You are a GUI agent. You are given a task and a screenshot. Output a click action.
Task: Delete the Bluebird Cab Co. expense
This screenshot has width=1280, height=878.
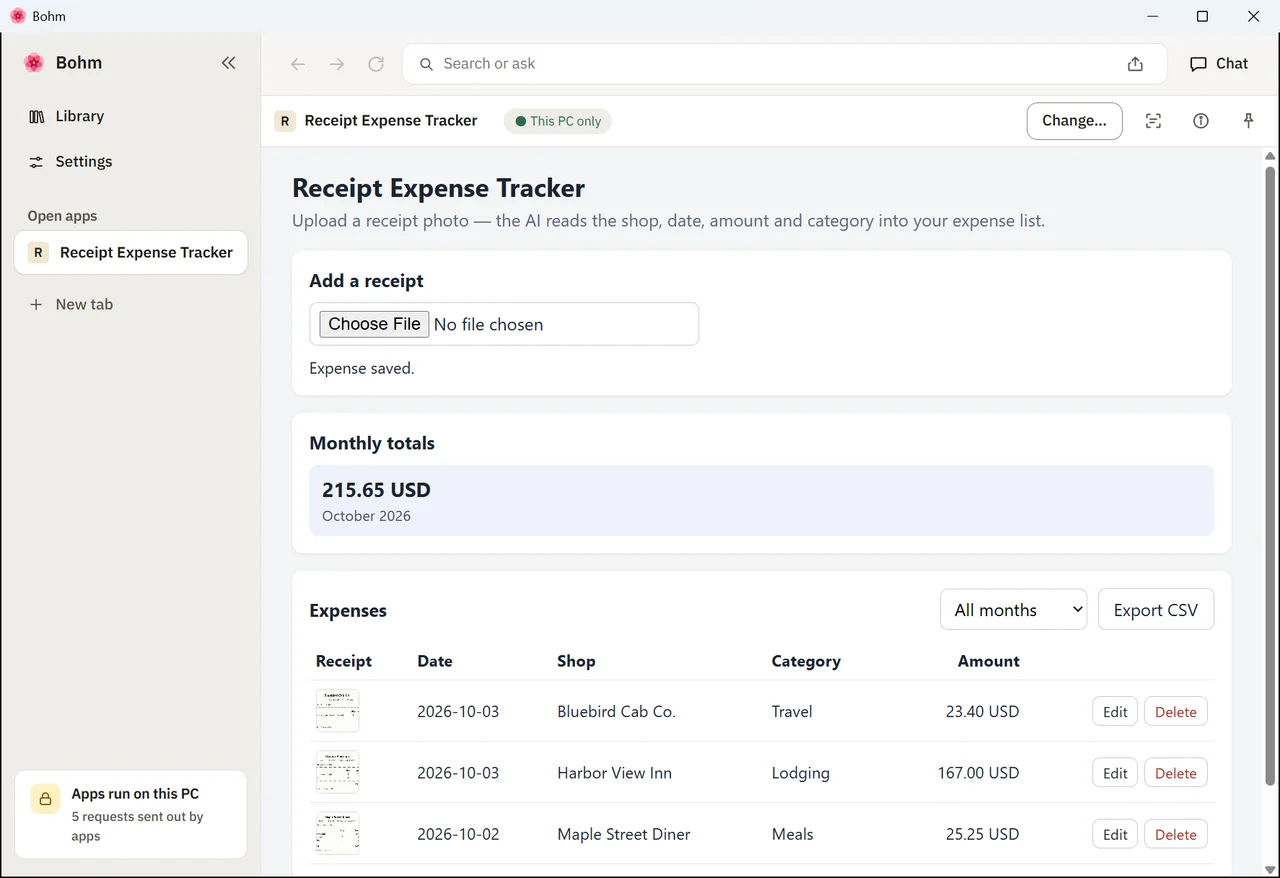coord(1176,712)
